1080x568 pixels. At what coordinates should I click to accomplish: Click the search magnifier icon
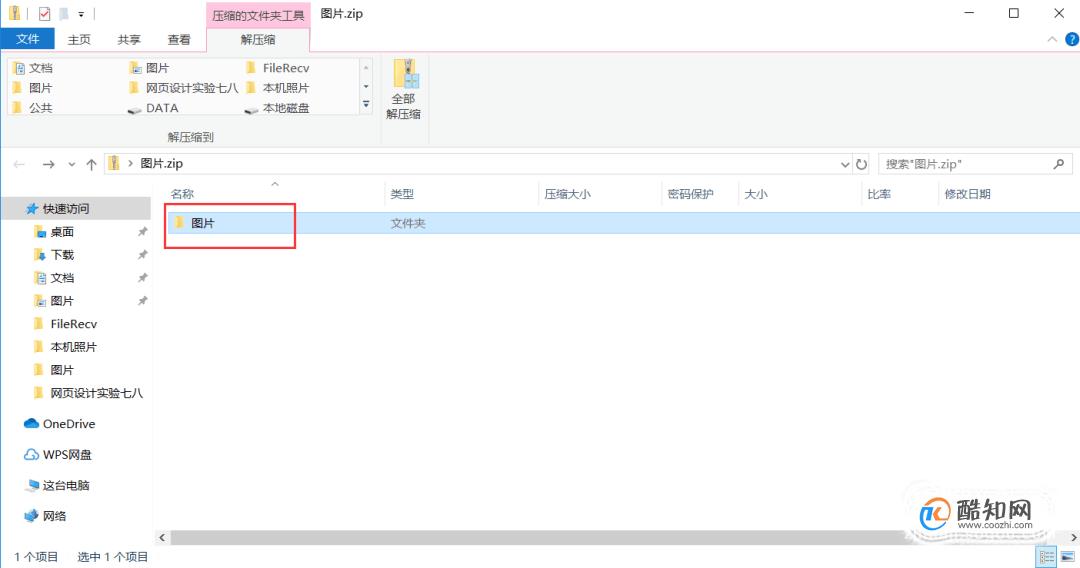click(1059, 164)
